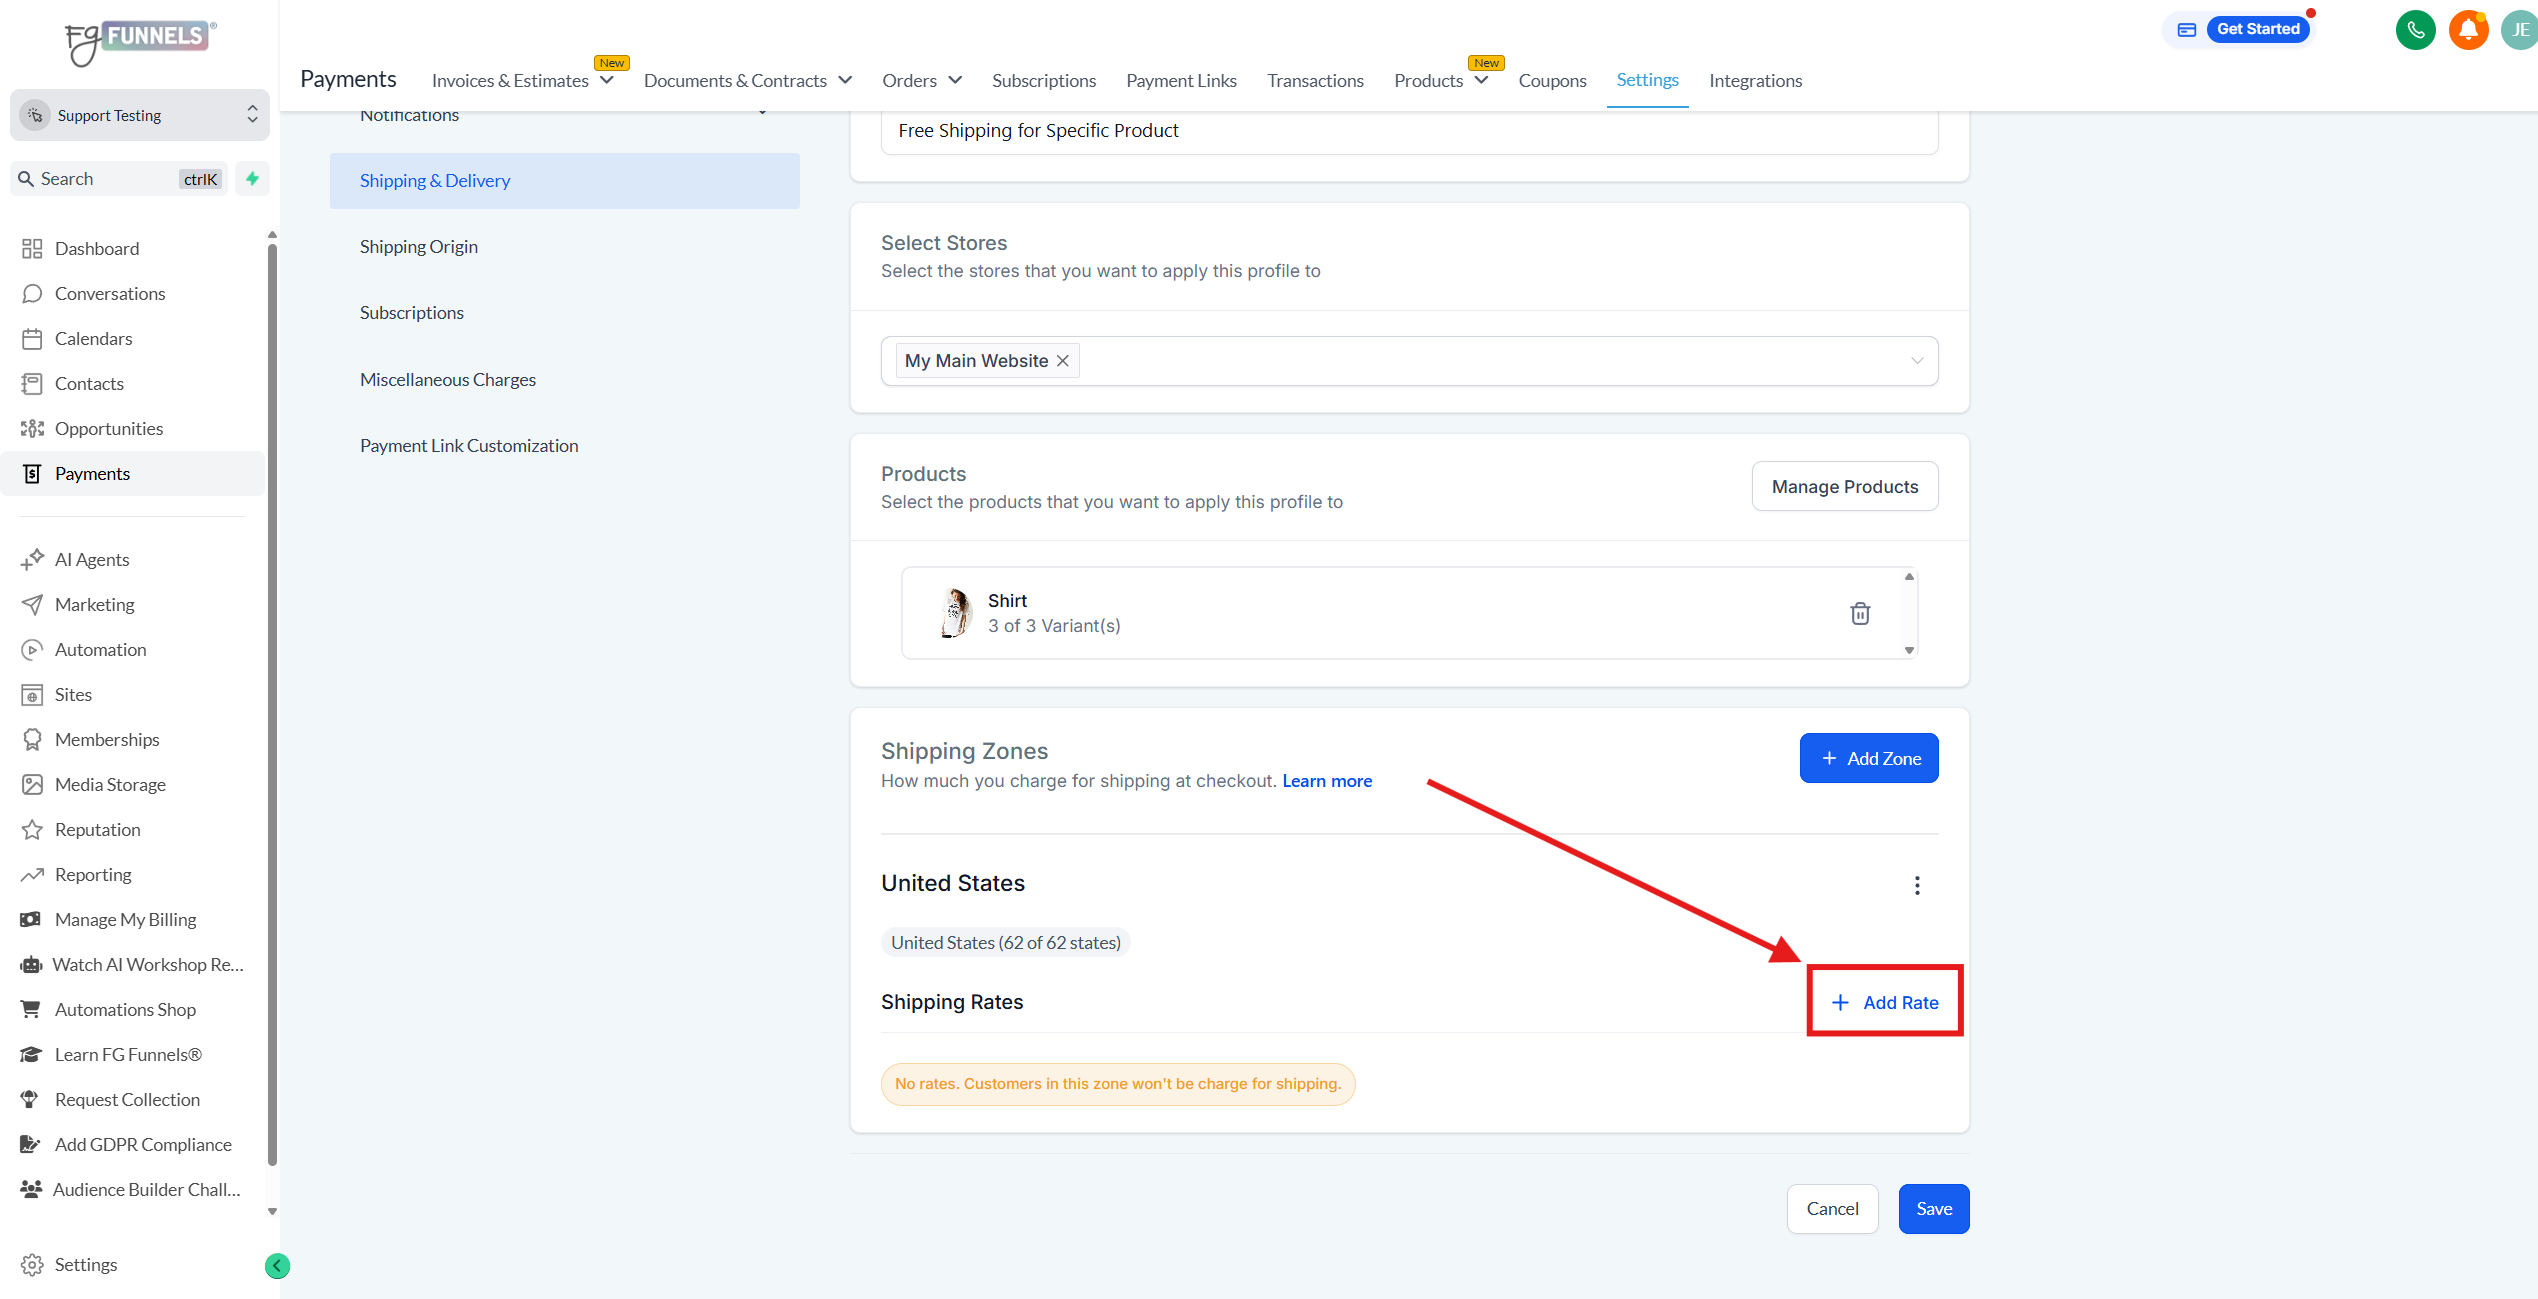Open Support Testing account switcher
This screenshot has width=2538, height=1299.
coord(140,115)
